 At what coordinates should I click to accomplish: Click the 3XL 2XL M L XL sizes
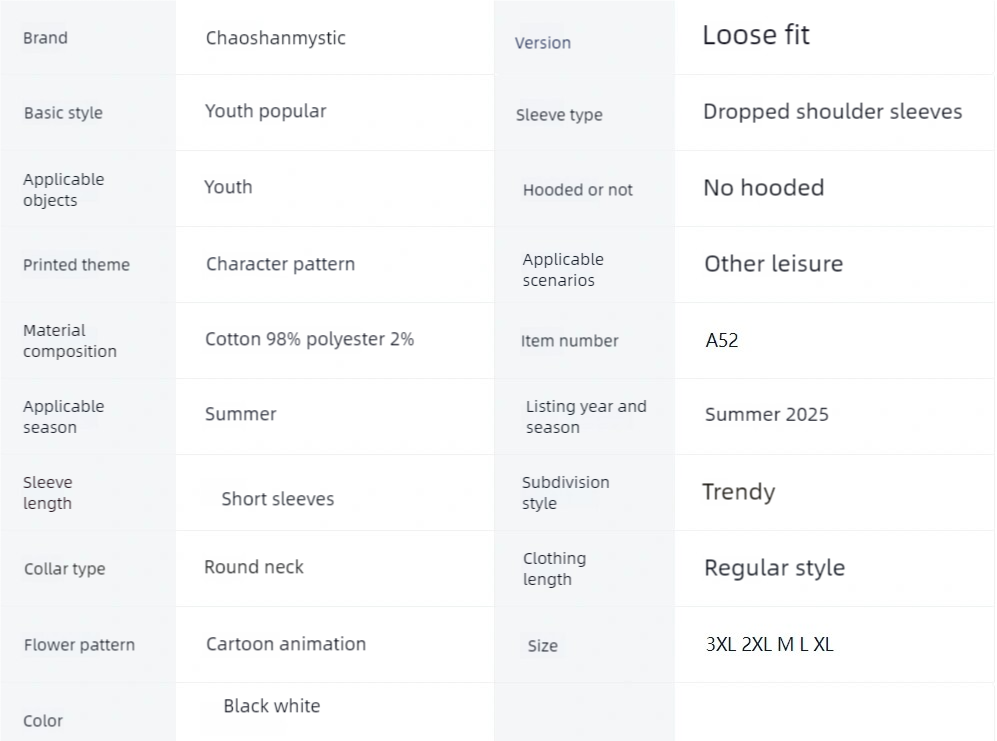(769, 644)
